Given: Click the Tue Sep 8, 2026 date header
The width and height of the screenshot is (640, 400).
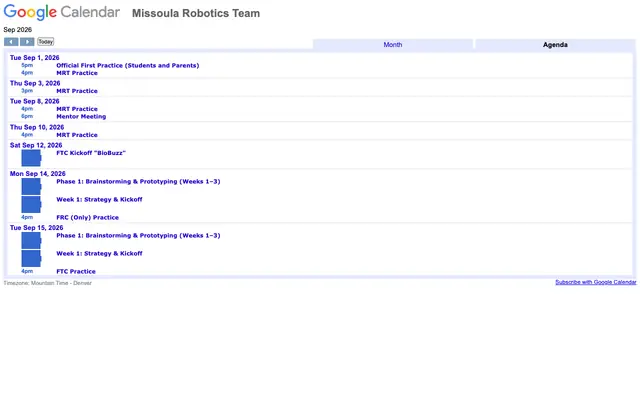Looking at the screenshot, I should [35, 101].
